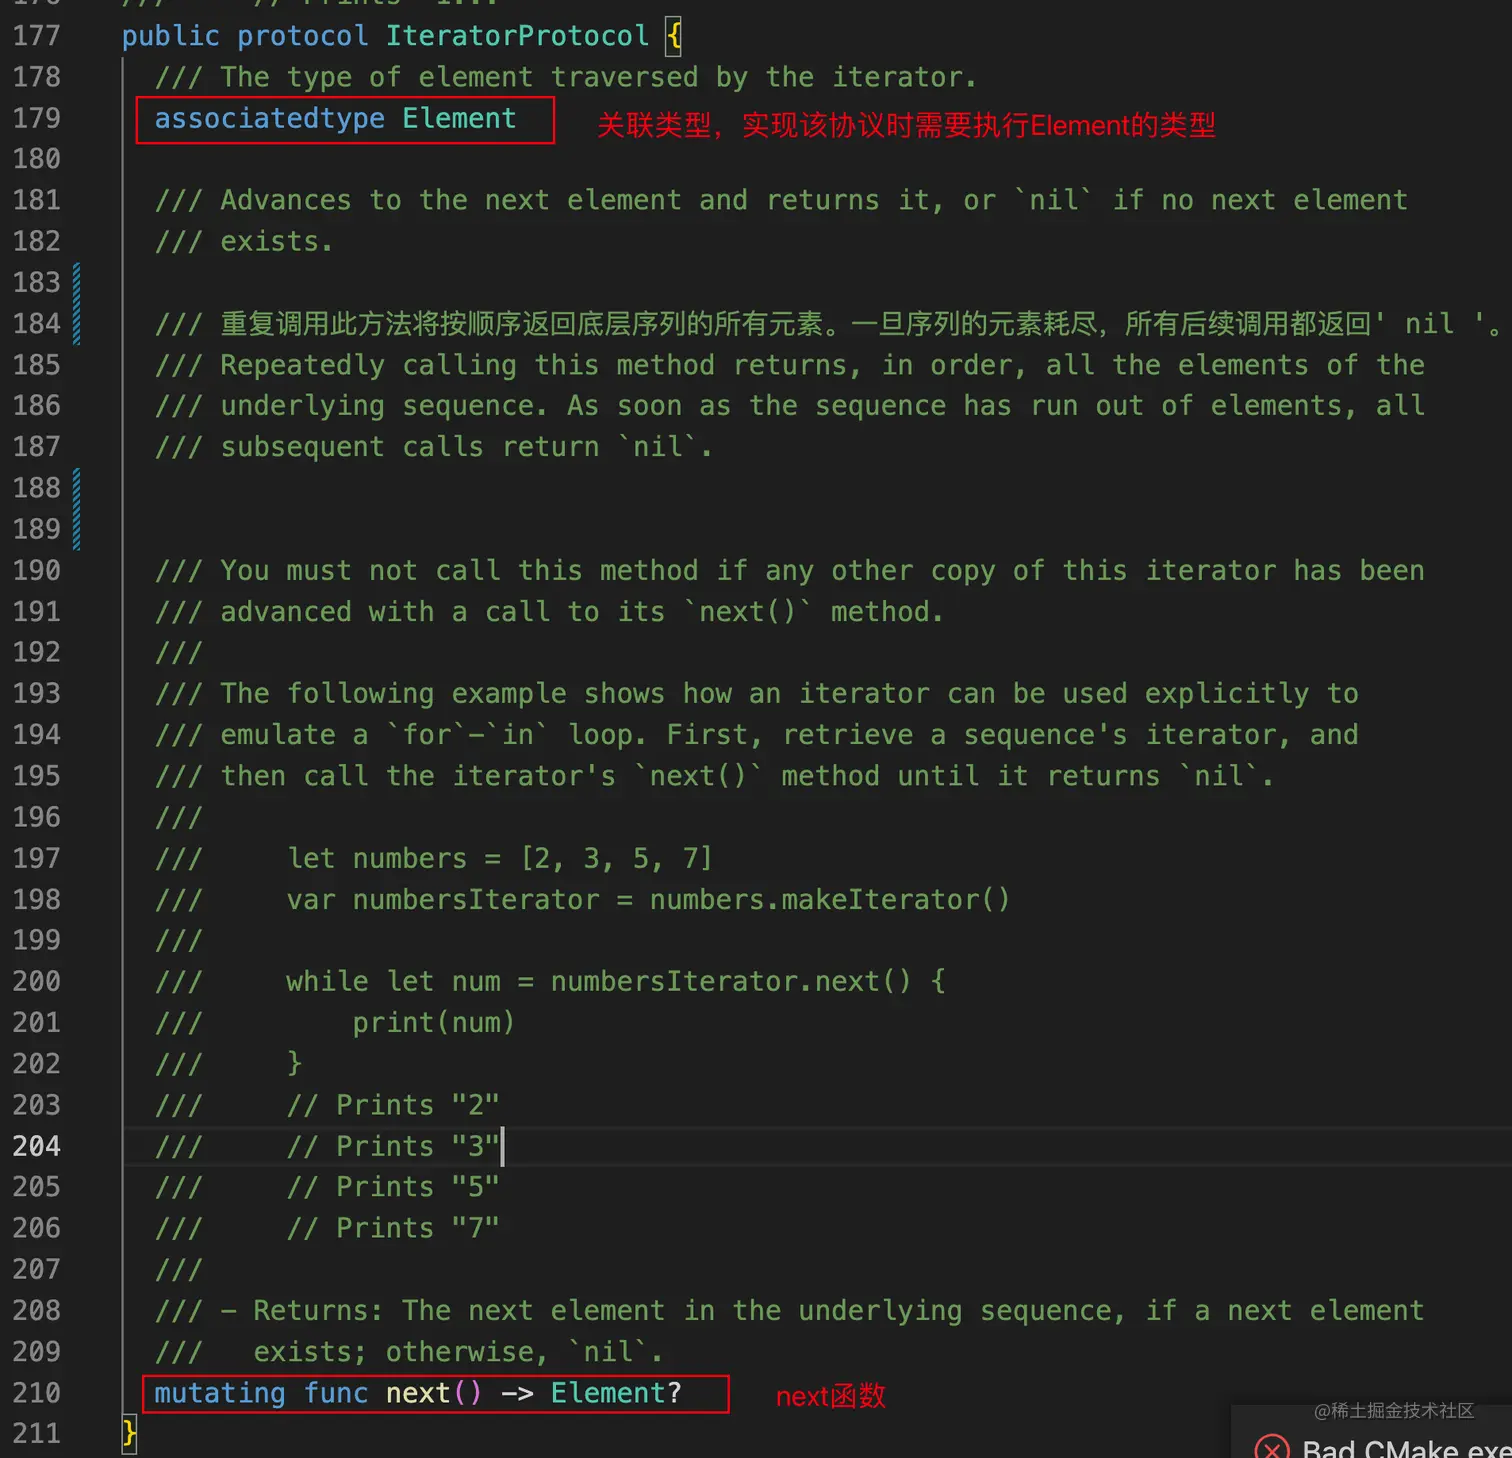Click "numbersIterator.next()" on line 200
Viewport: 1512px width, 1458px height.
pos(731,981)
